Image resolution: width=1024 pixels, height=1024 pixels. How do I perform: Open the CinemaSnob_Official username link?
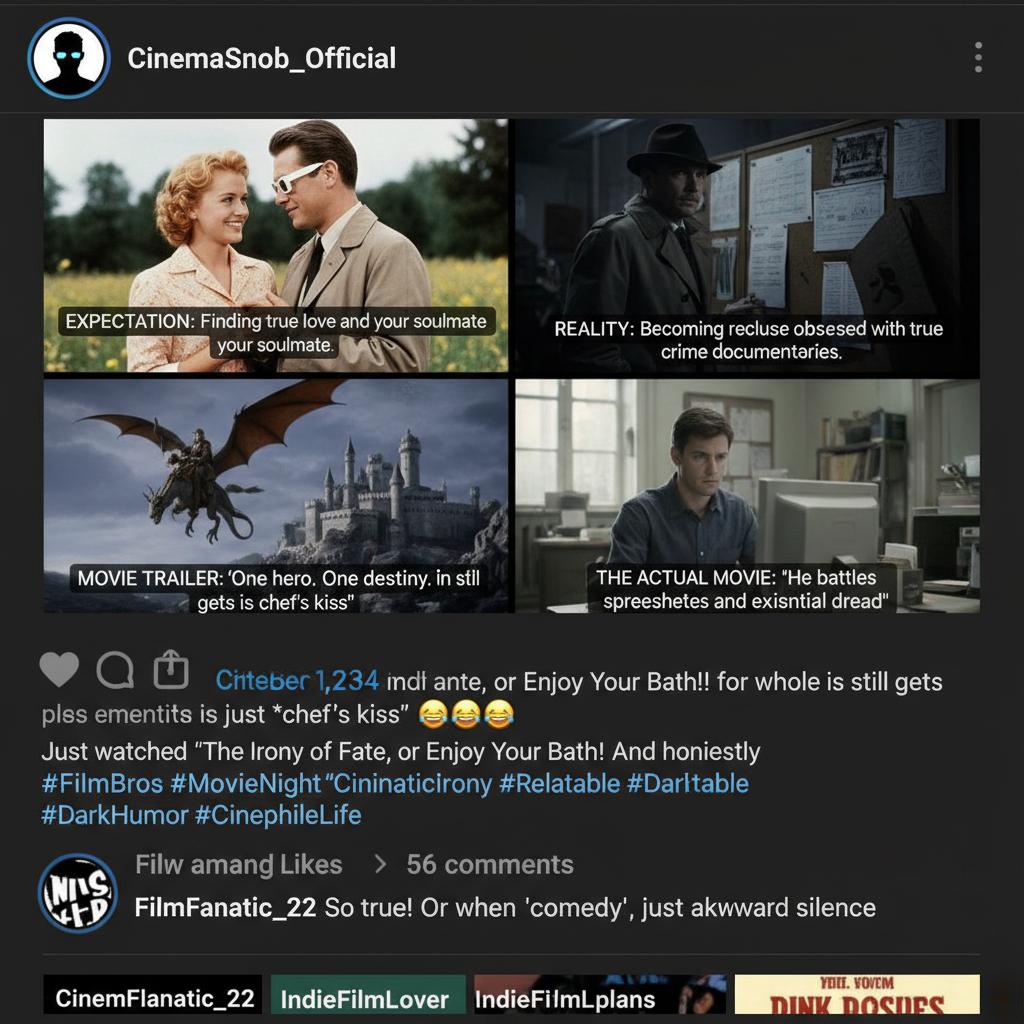pos(262,58)
